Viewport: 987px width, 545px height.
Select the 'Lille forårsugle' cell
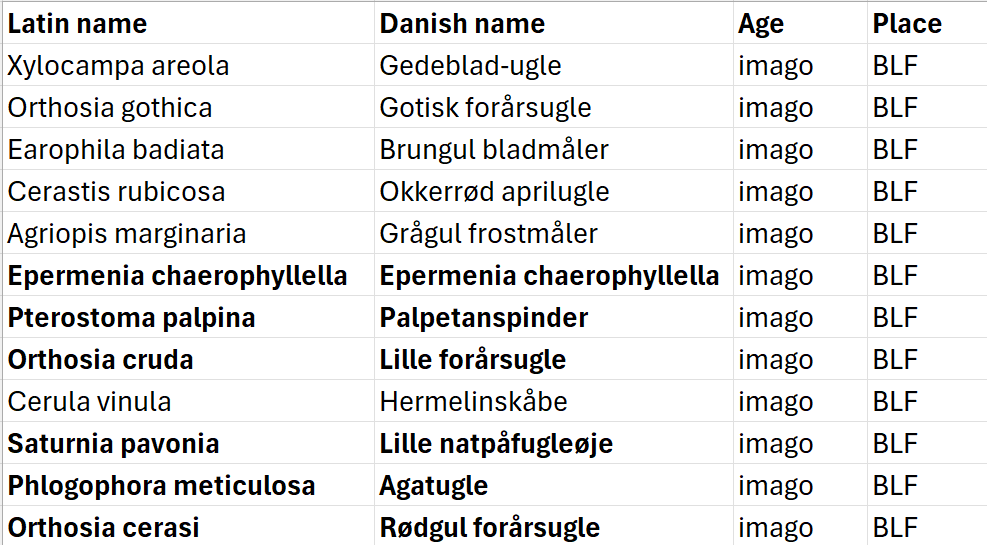pos(472,360)
